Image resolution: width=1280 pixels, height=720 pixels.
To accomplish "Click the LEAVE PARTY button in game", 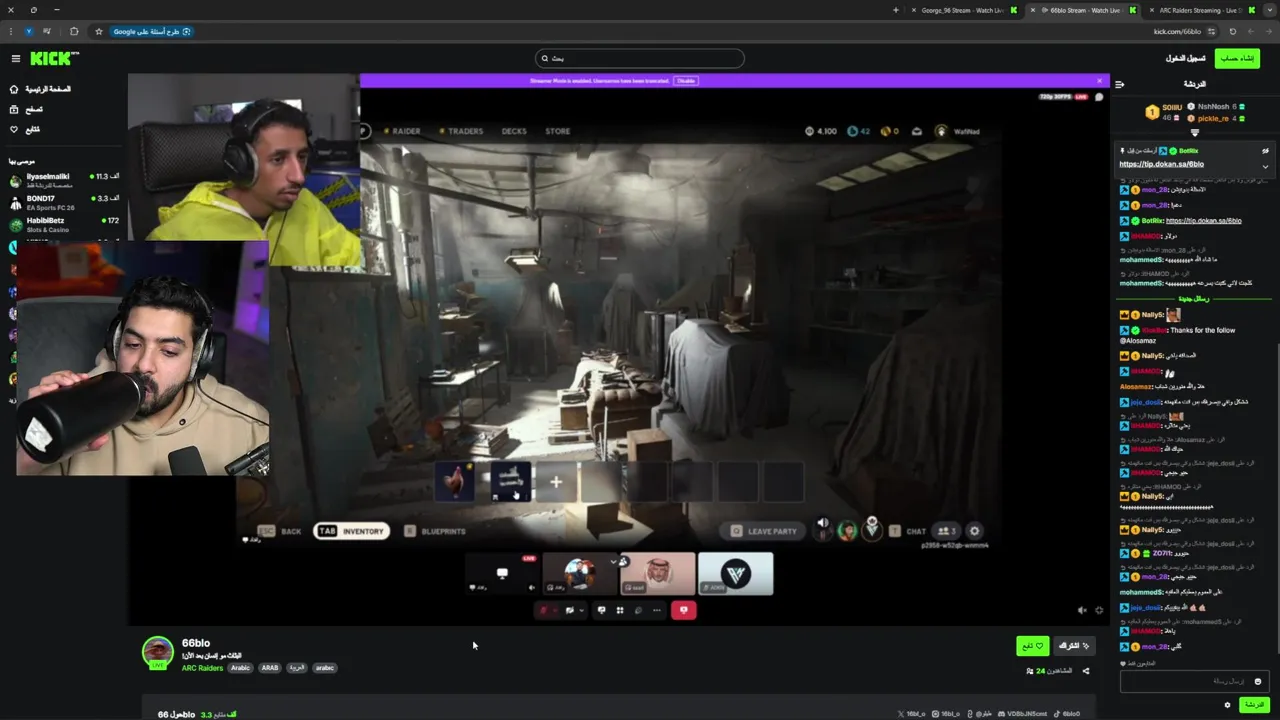I will pos(764,531).
